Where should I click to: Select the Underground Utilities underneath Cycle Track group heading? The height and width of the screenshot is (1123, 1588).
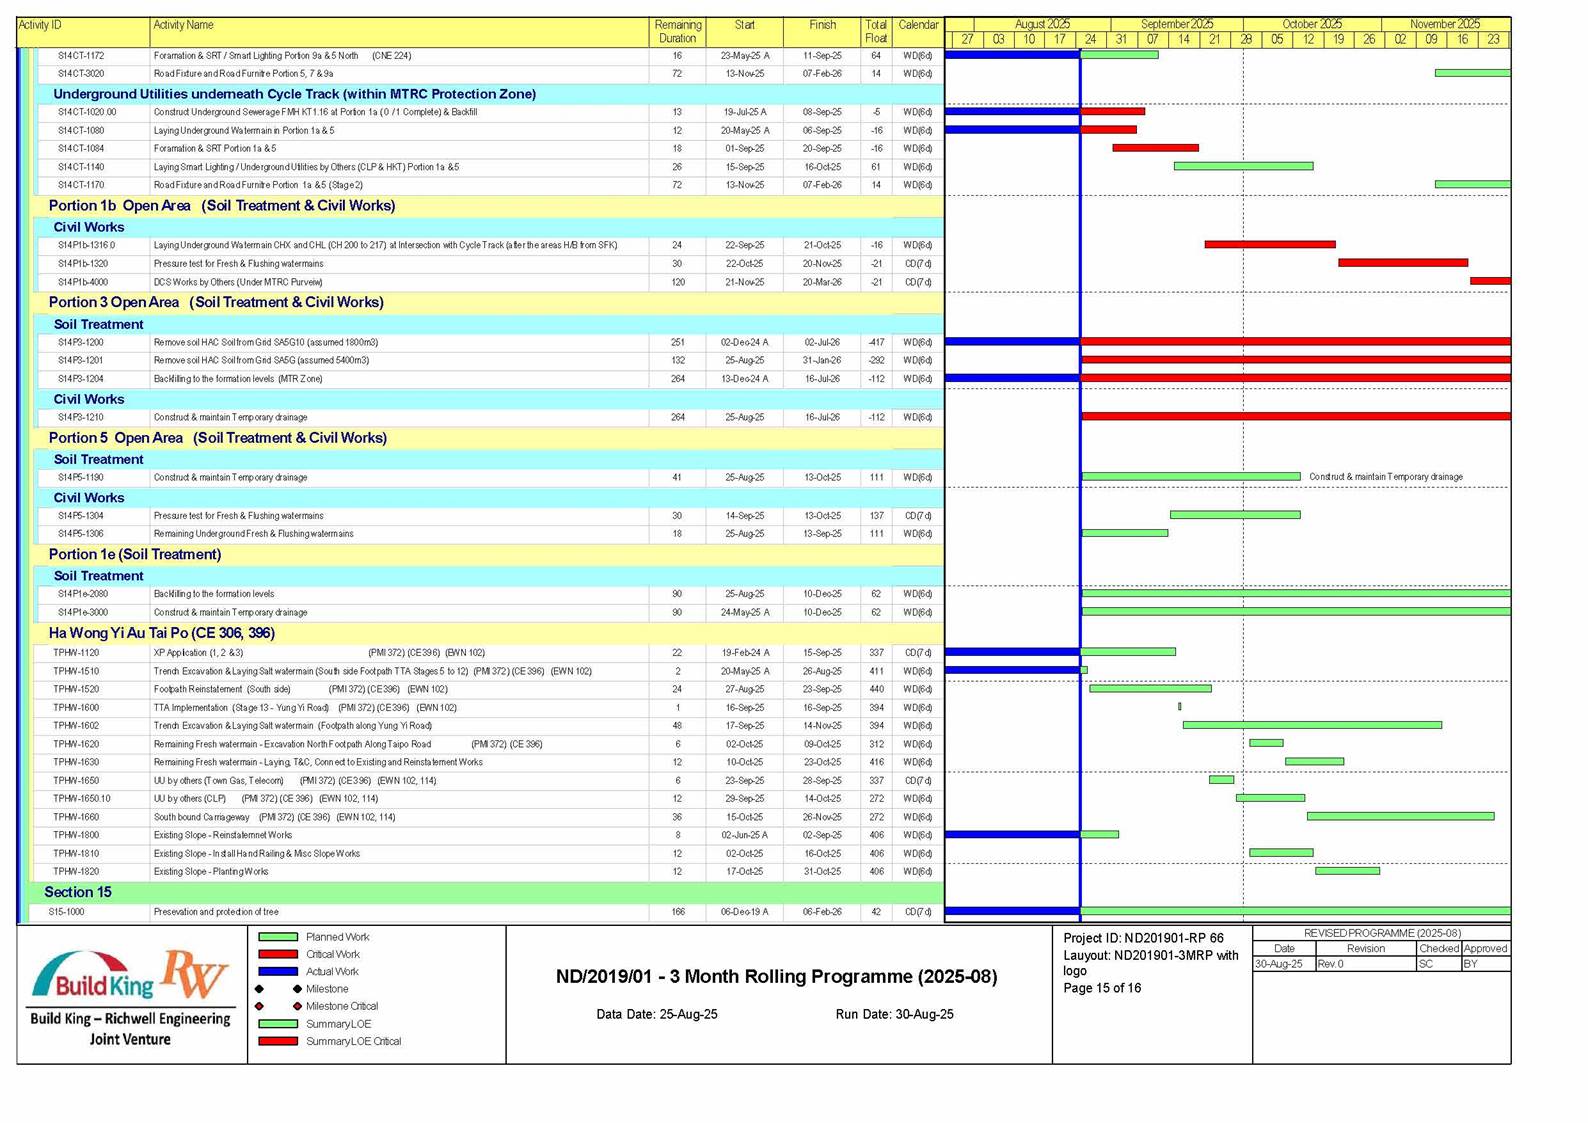pos(295,94)
